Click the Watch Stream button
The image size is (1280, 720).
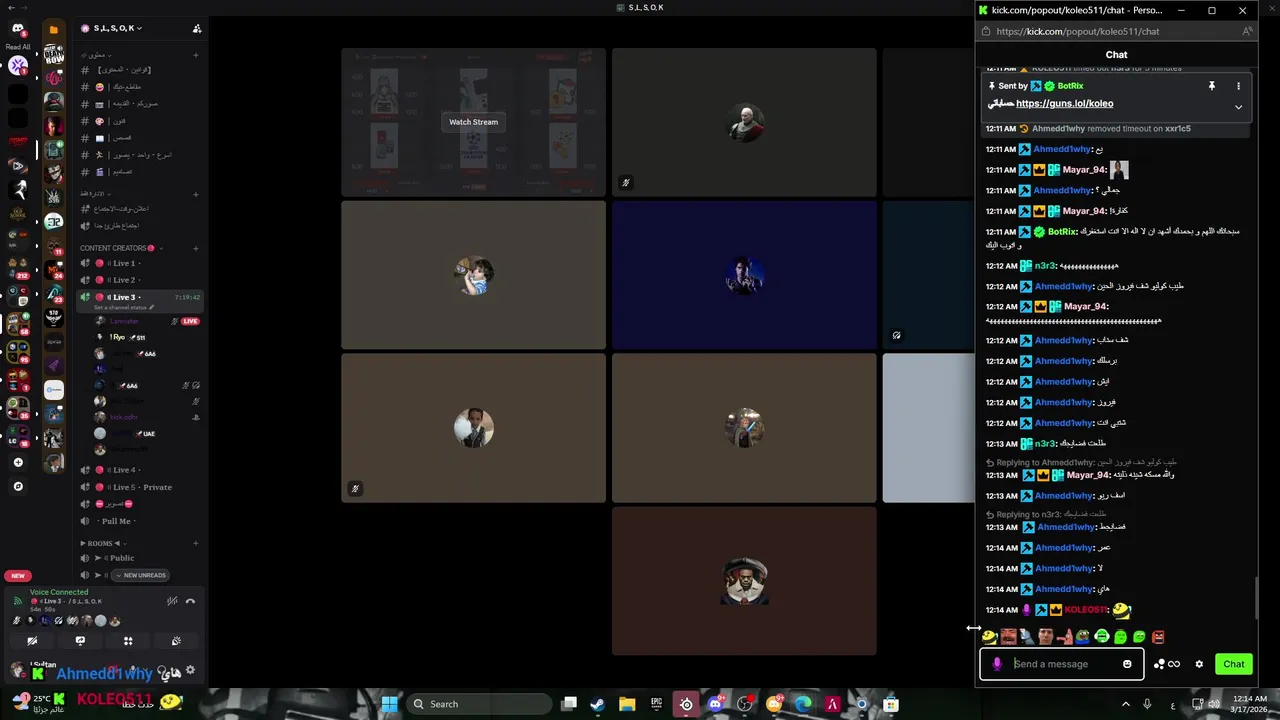(473, 122)
